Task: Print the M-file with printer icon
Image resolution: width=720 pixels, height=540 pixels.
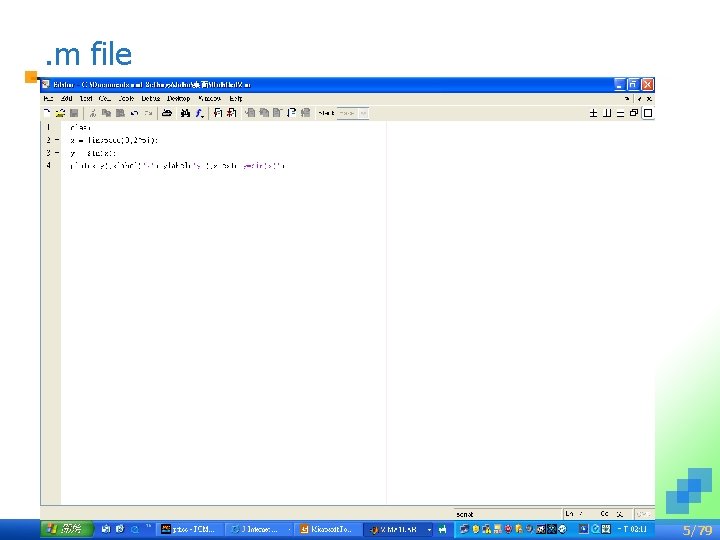Action: coord(167,113)
